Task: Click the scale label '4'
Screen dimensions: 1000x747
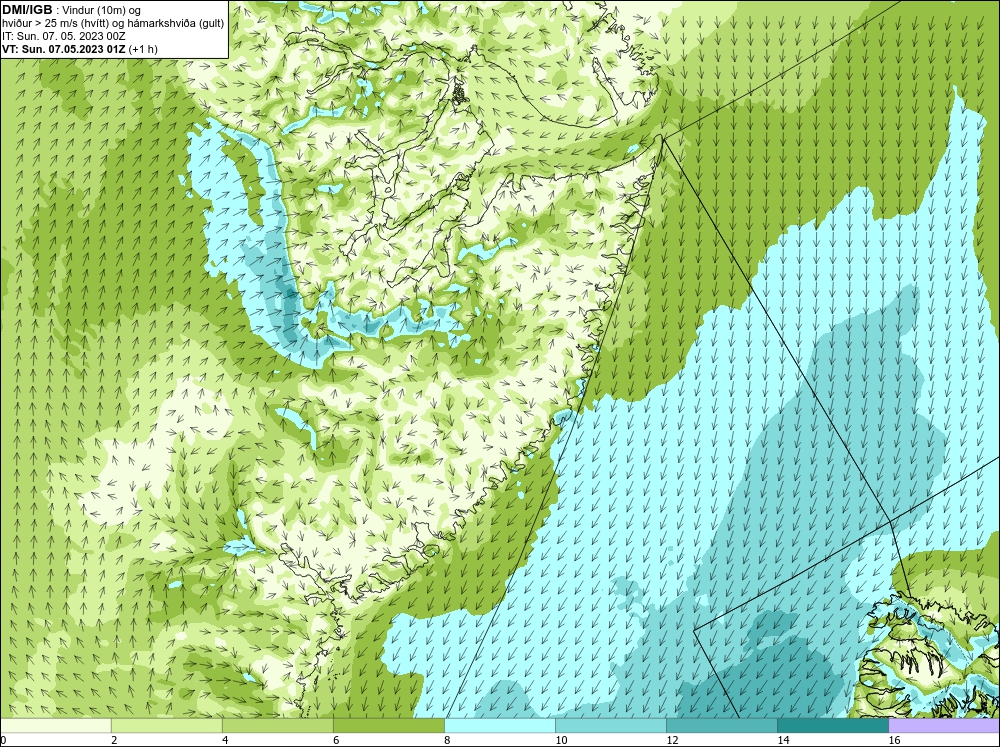Action: click(x=225, y=740)
